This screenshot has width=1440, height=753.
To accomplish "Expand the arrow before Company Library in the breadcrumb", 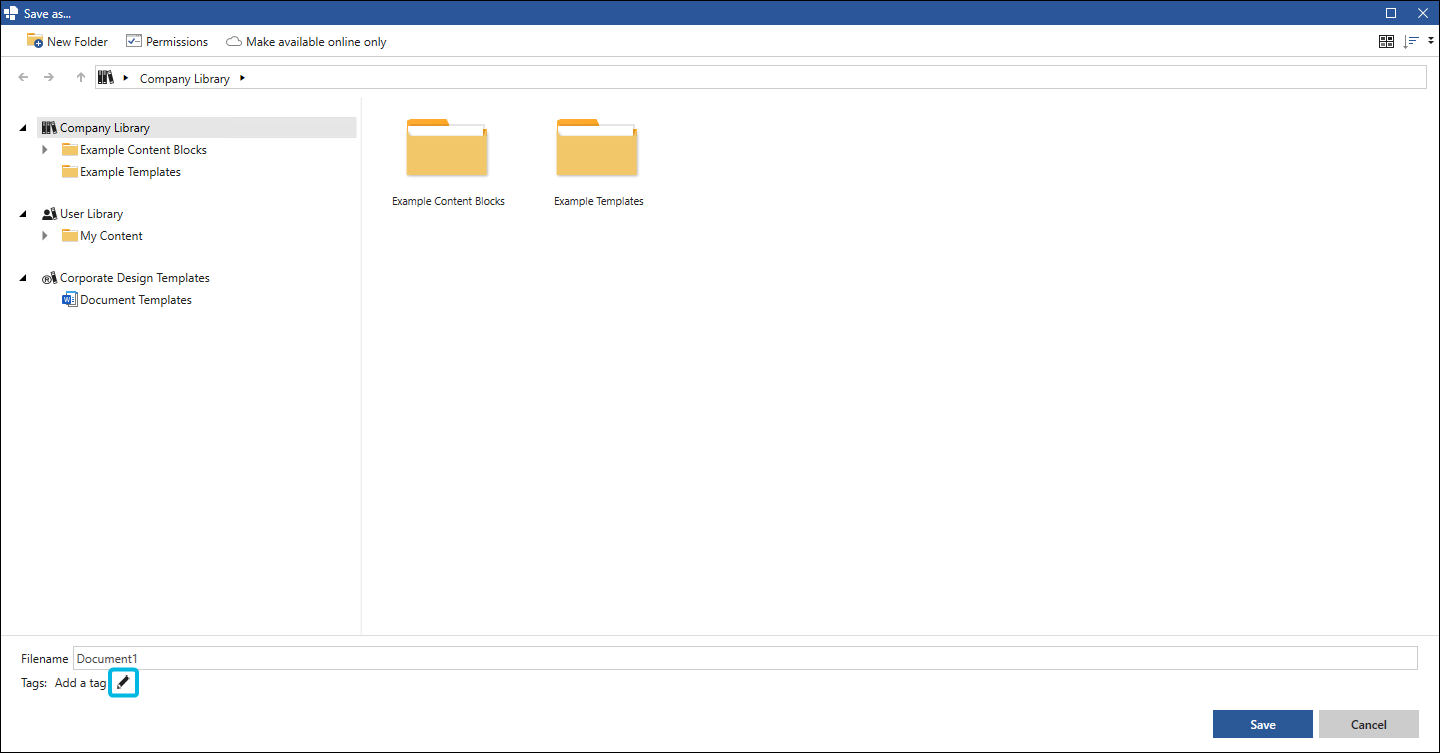I will click(126, 78).
